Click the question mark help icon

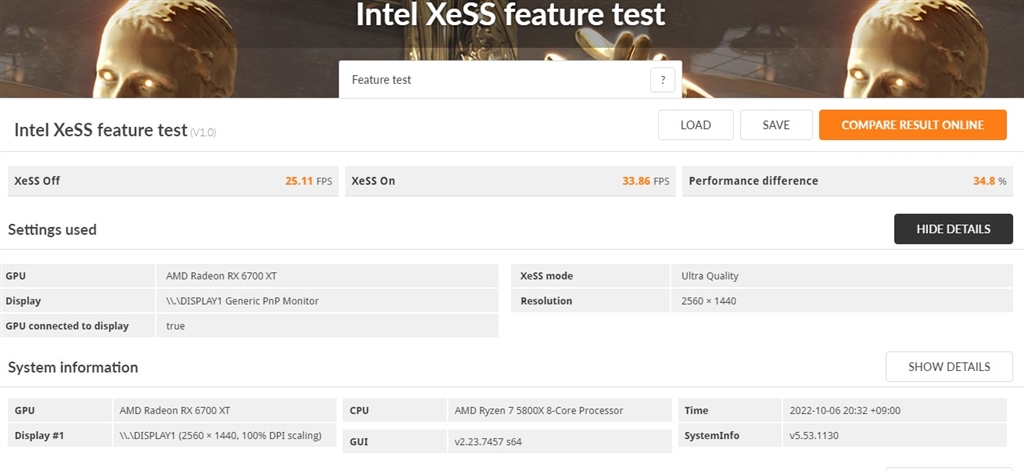662,80
